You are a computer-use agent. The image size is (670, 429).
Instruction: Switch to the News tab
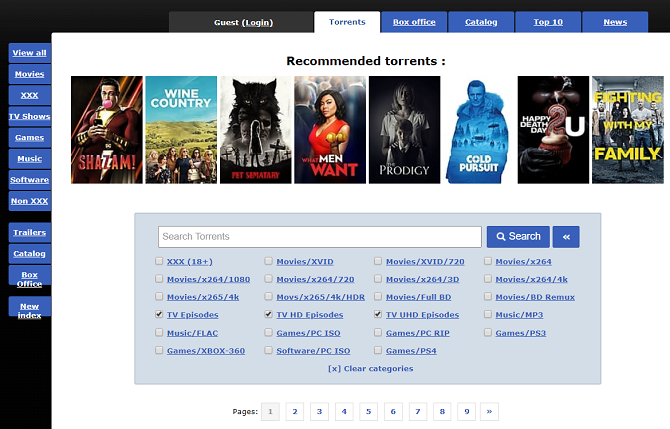615,22
